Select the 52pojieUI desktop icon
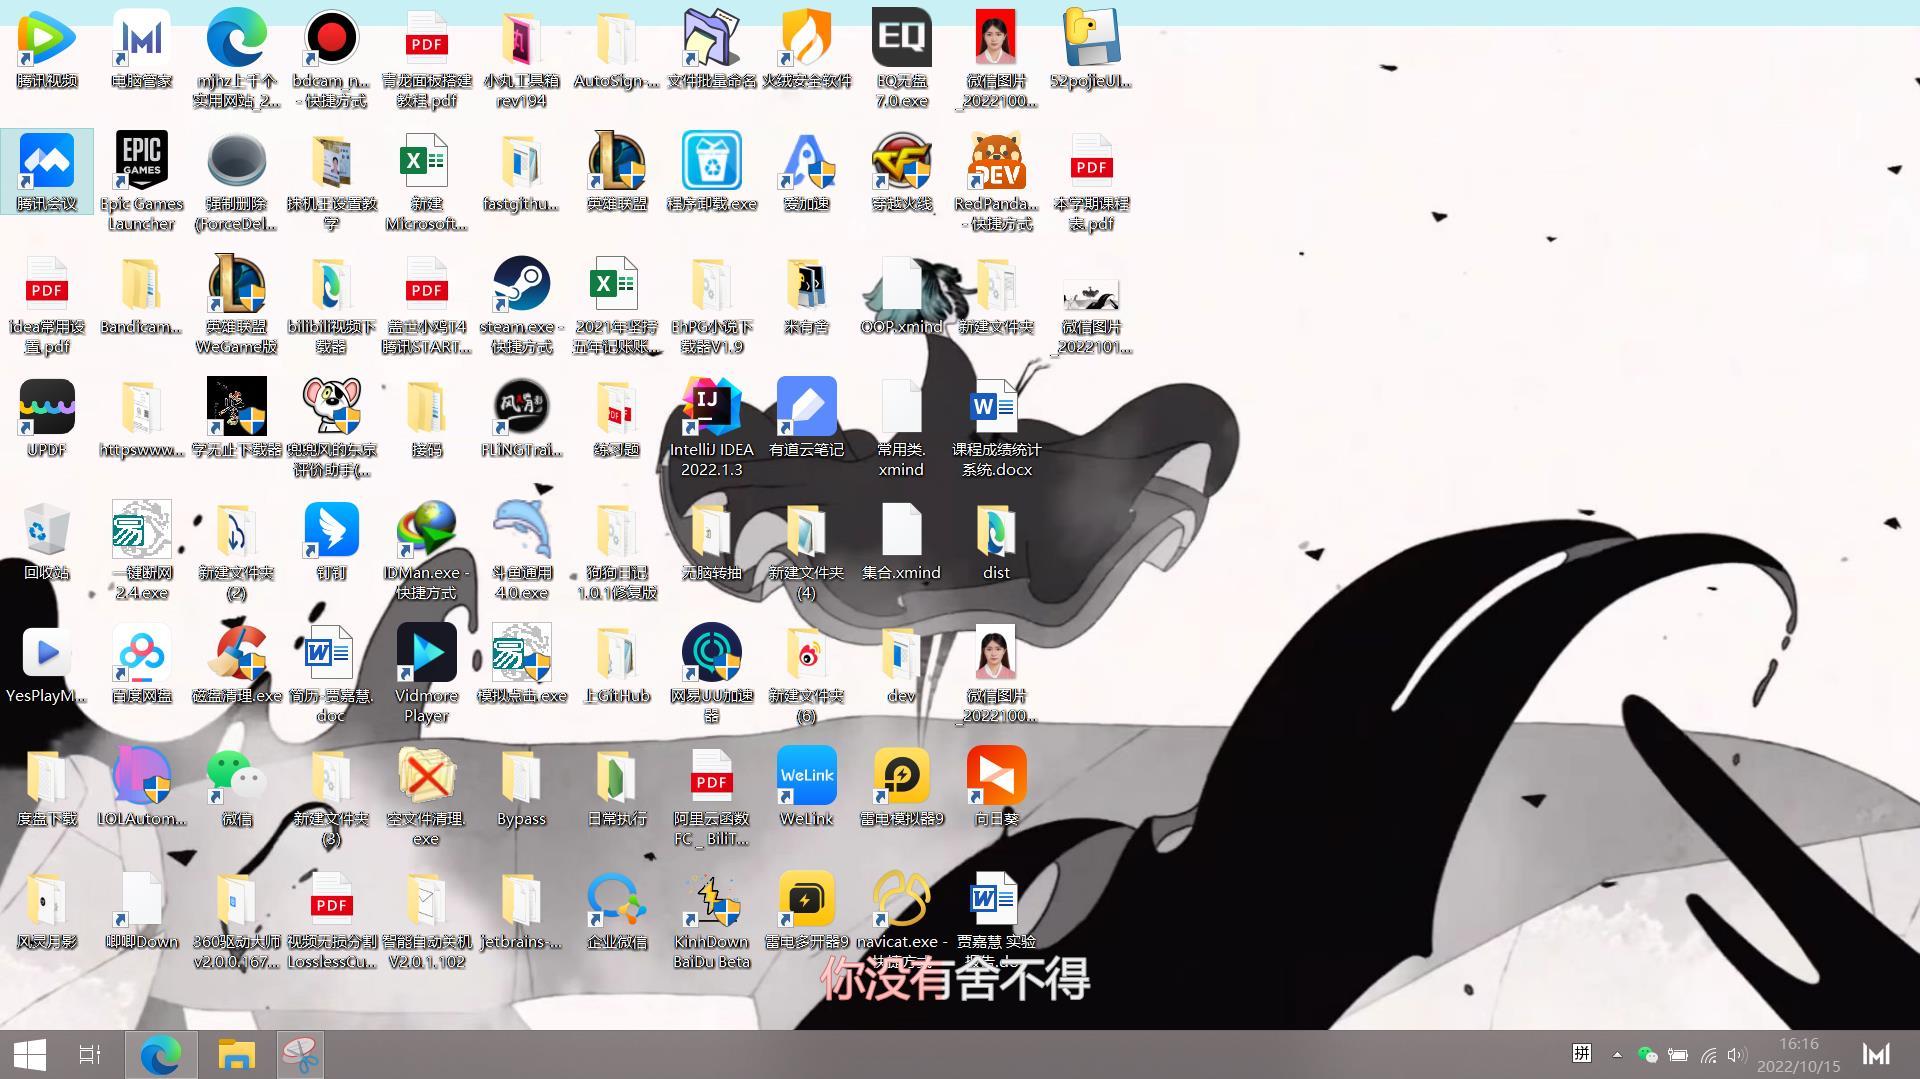 (x=1091, y=49)
